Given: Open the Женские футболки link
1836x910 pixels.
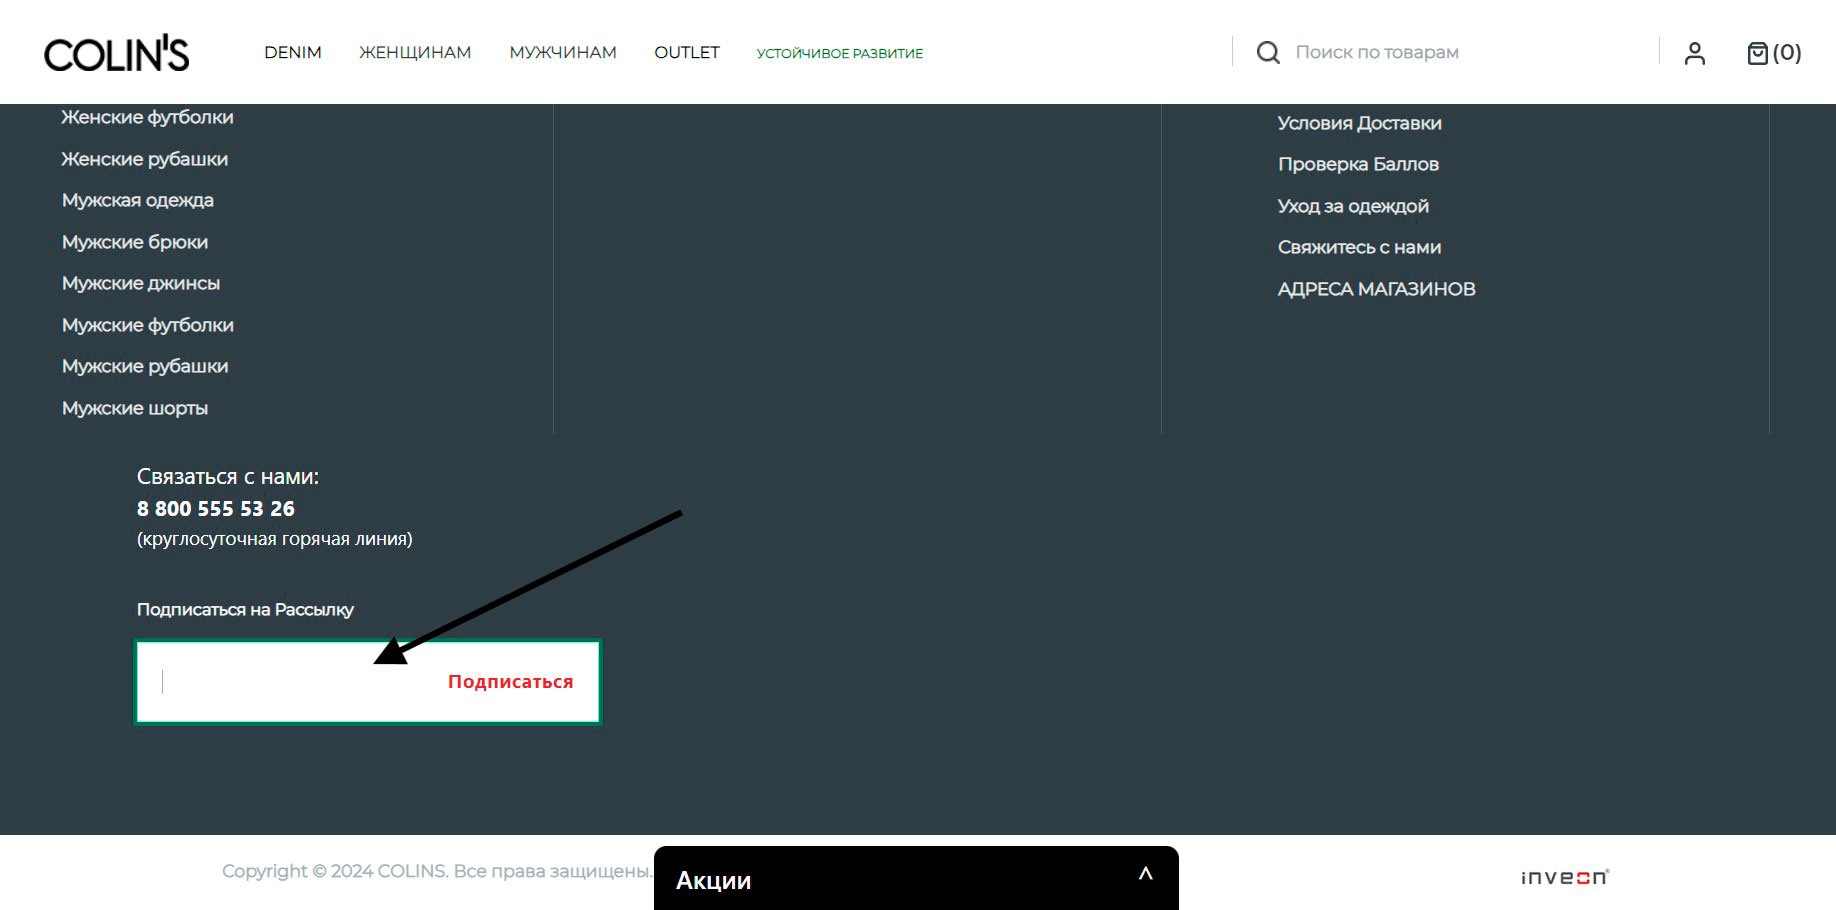Looking at the screenshot, I should [x=147, y=117].
